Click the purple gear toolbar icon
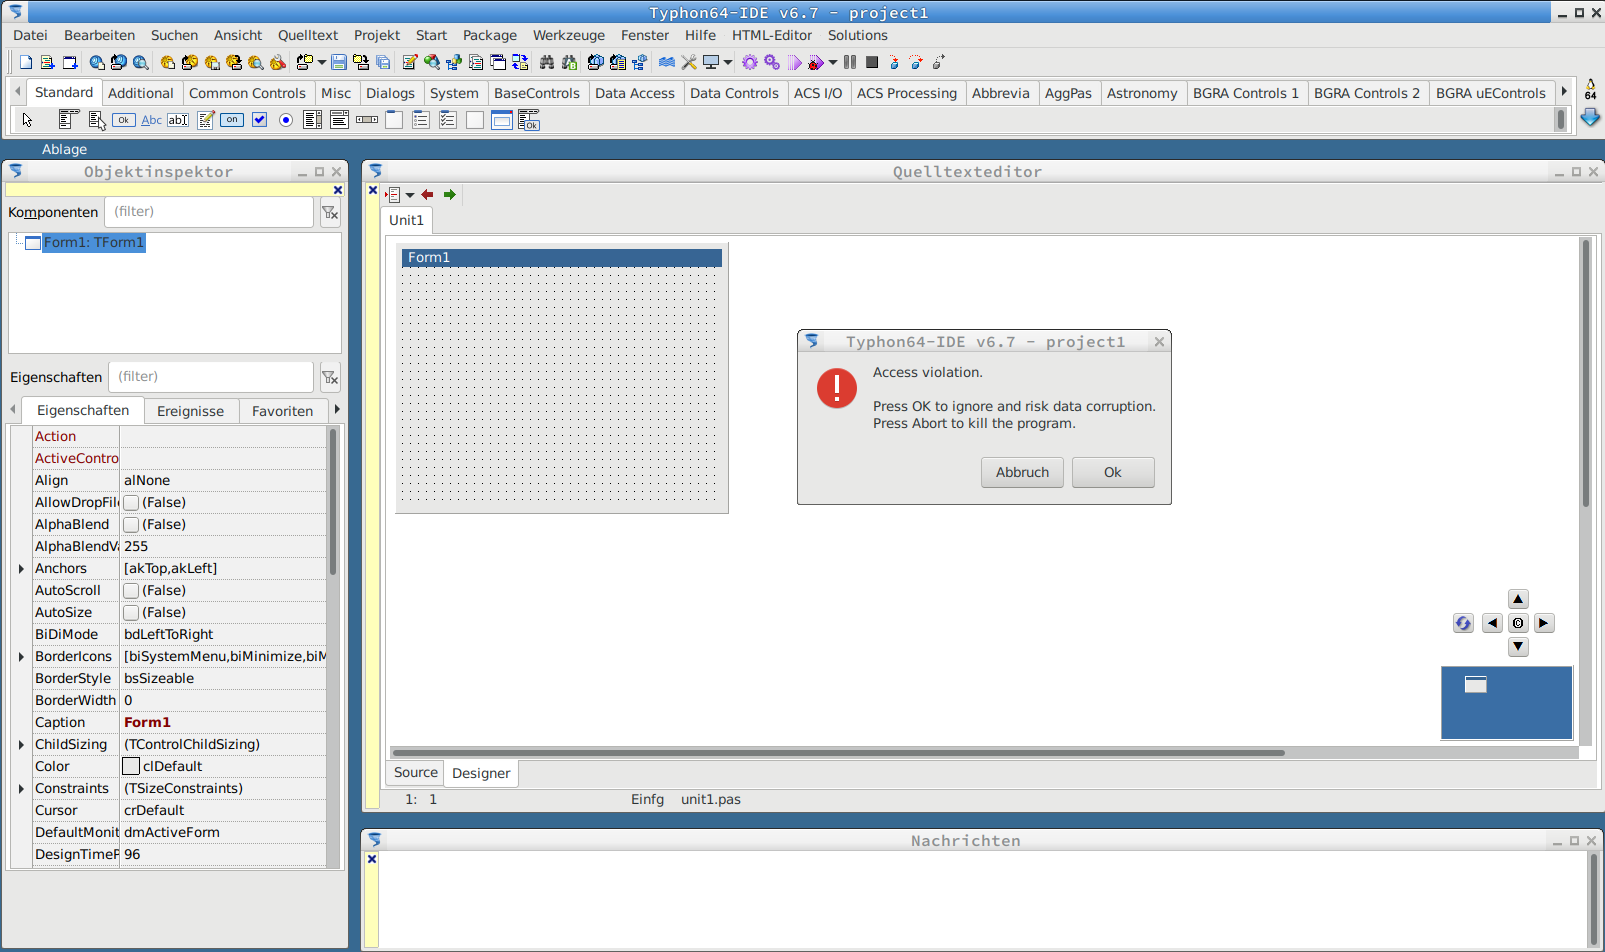 point(750,62)
